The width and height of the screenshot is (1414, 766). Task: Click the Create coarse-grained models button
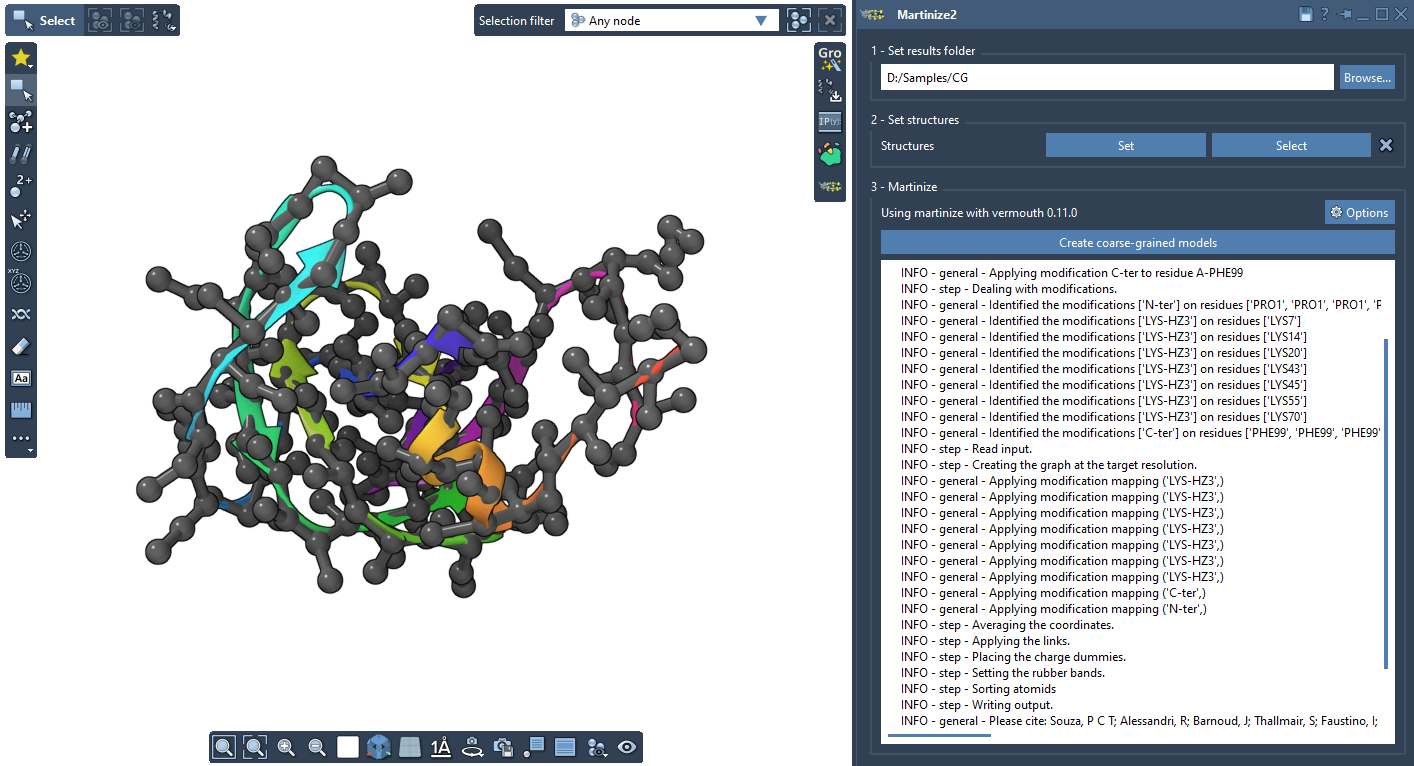1137,243
